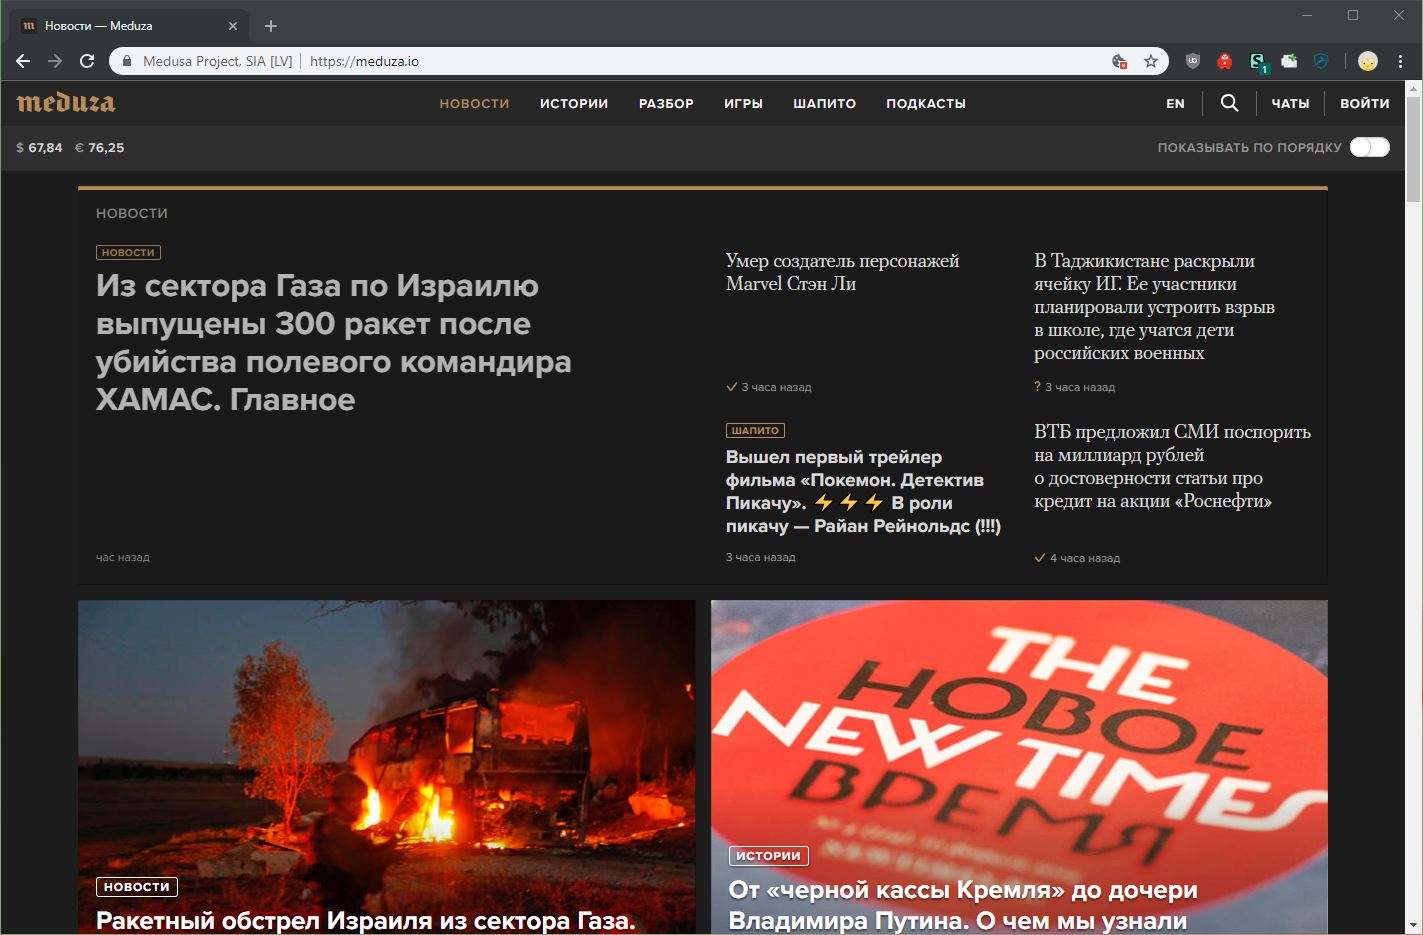Go back with the browser back arrow

[x=23, y=61]
